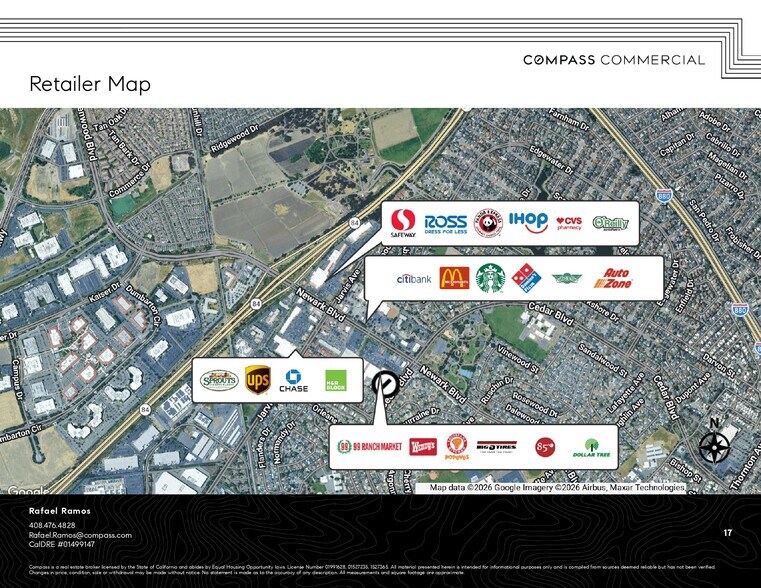Select the H&R Block green logo
Screen dimensions: 761x588
[336, 381]
